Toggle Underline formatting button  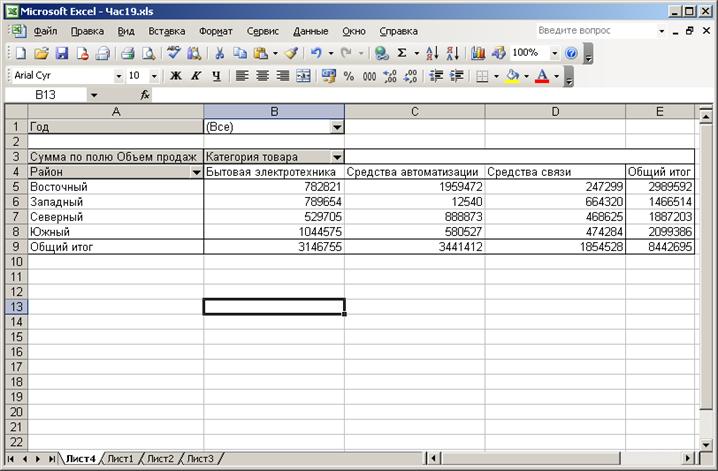217,76
